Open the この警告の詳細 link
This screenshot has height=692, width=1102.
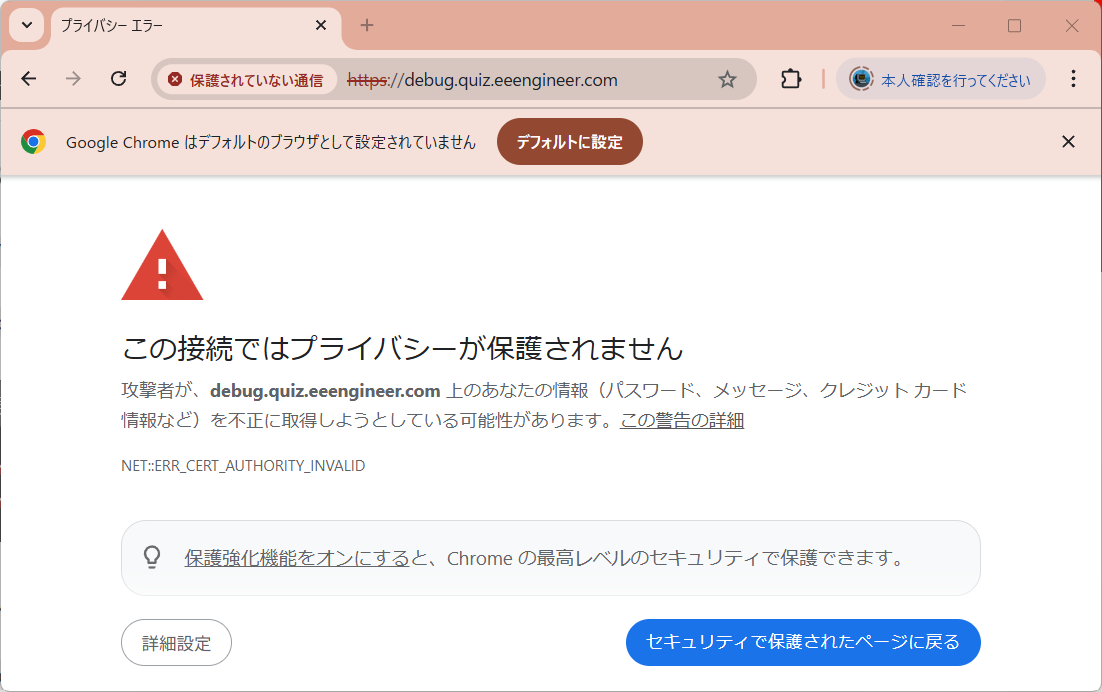681,421
